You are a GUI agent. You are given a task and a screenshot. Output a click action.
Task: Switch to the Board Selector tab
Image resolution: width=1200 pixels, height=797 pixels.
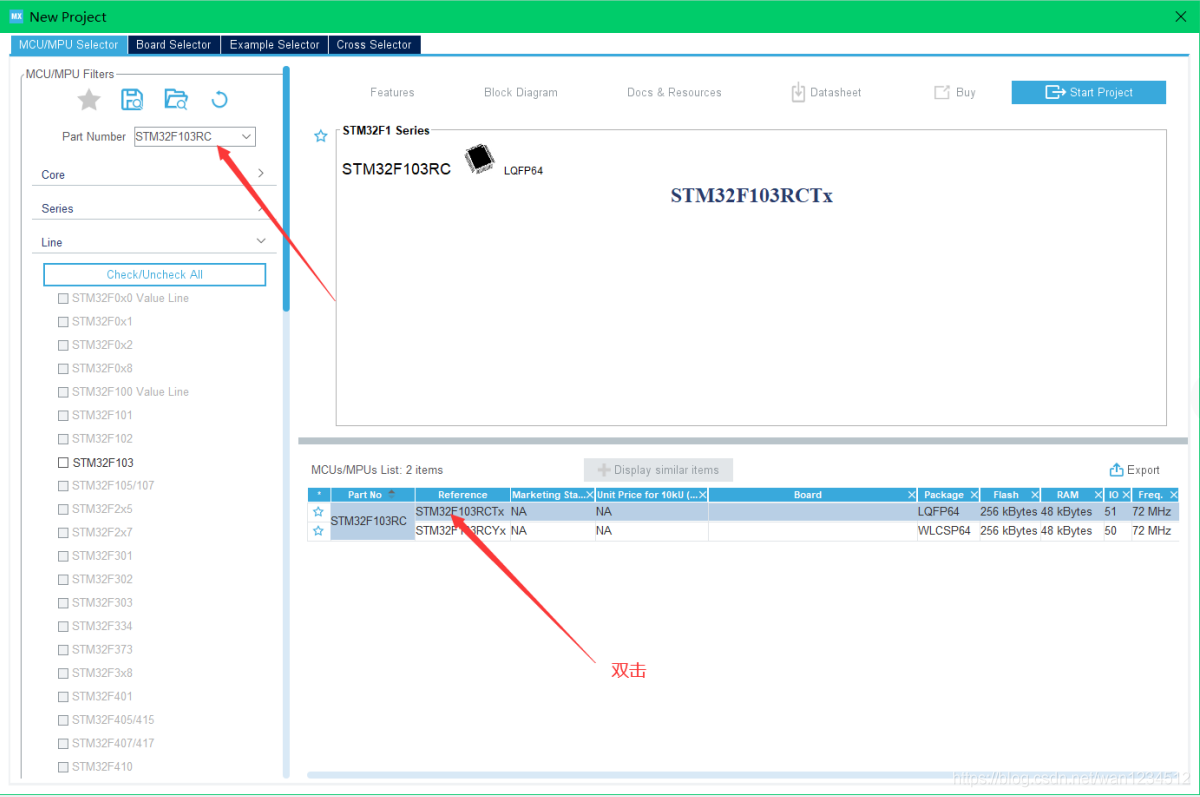coord(173,45)
